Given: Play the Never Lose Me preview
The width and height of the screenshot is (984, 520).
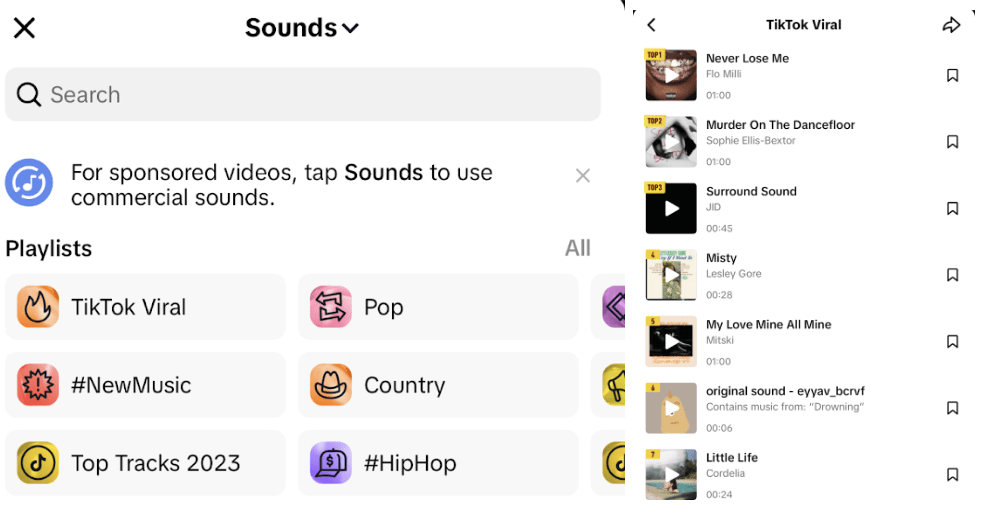Looking at the screenshot, I should (671, 75).
